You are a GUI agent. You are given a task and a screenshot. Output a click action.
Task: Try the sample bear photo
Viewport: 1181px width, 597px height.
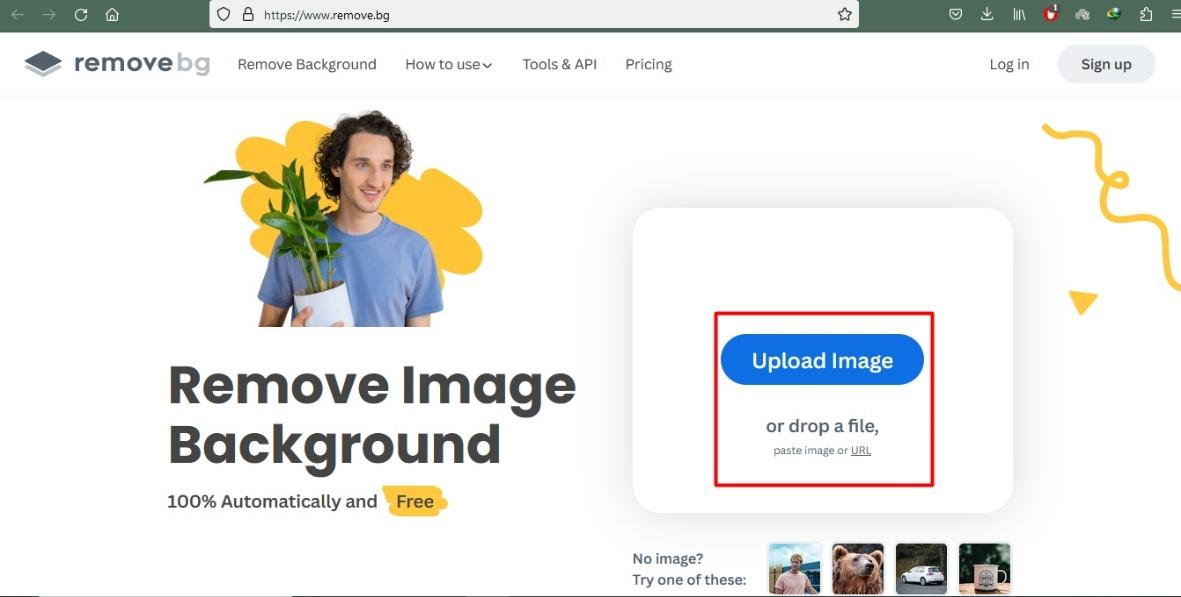858,568
